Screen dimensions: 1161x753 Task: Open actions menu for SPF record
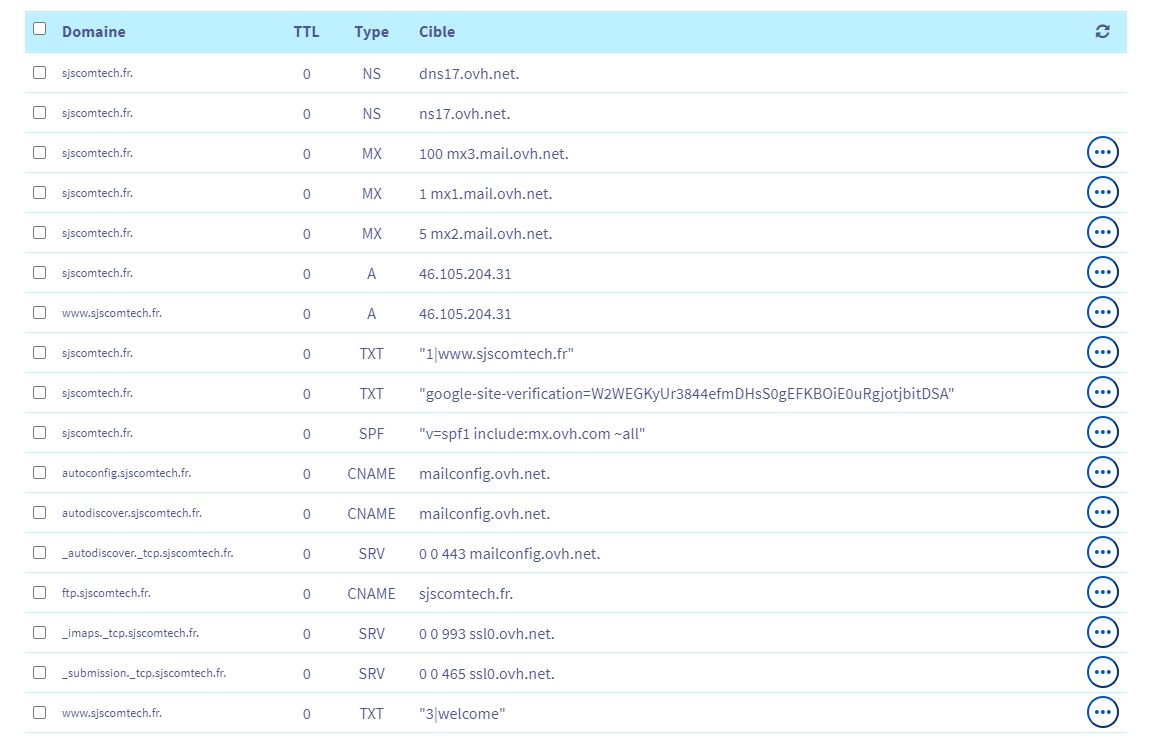(1102, 433)
